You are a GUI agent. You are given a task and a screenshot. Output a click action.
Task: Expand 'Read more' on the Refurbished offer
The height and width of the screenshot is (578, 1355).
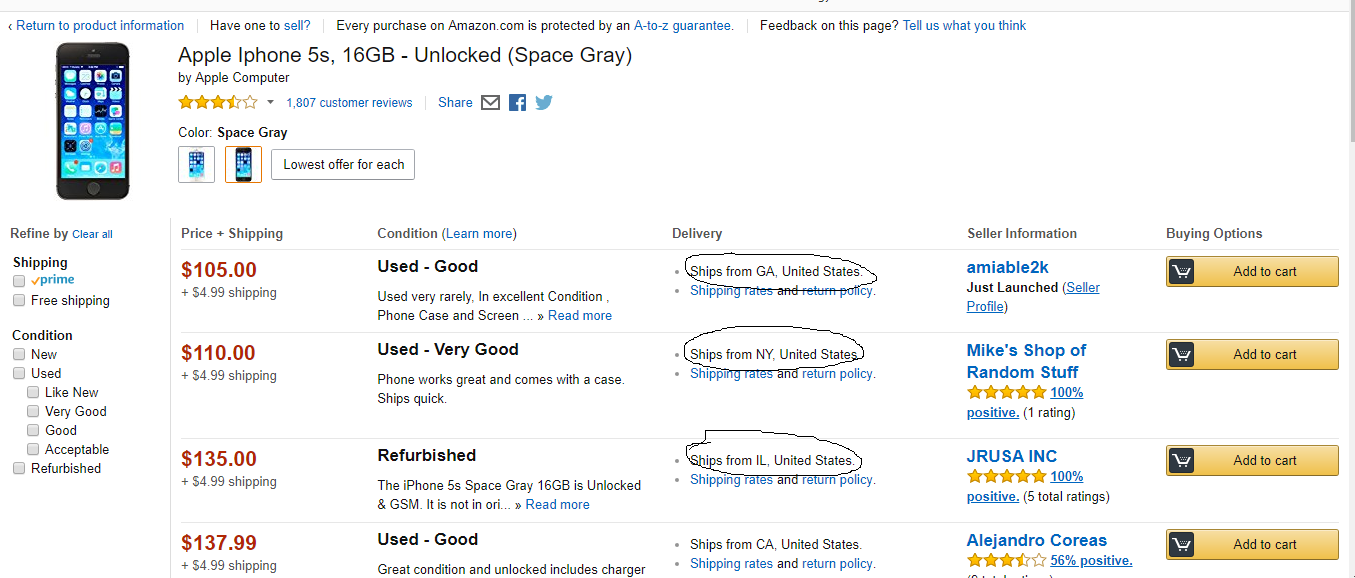coord(557,504)
